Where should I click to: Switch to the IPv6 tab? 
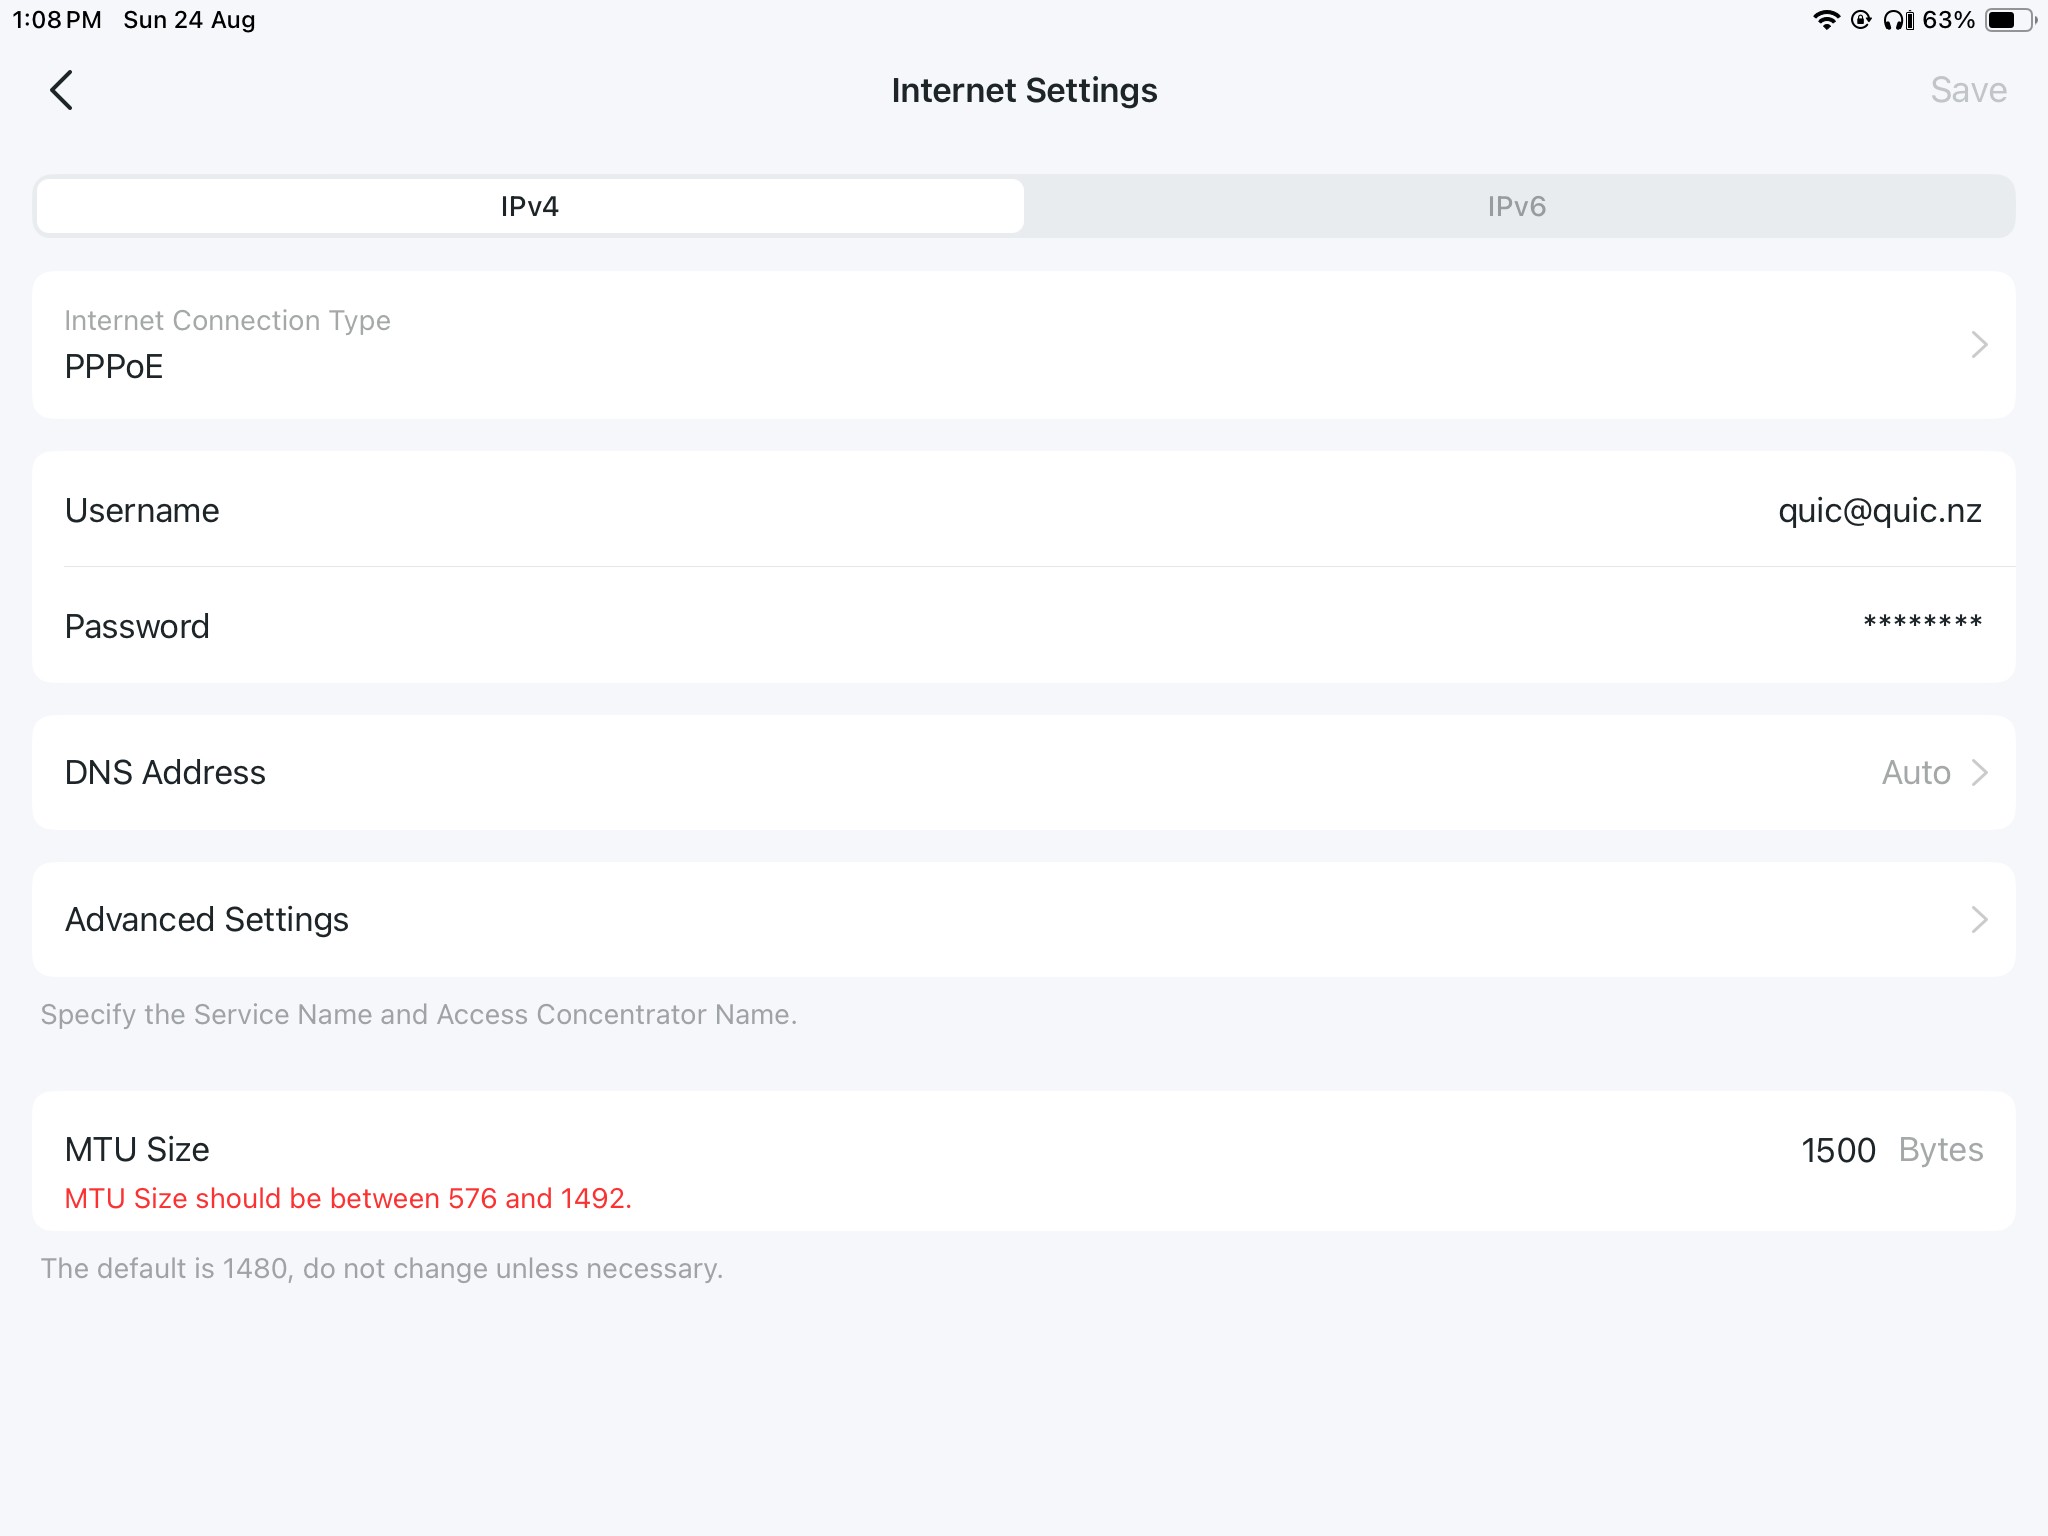pos(1516,206)
